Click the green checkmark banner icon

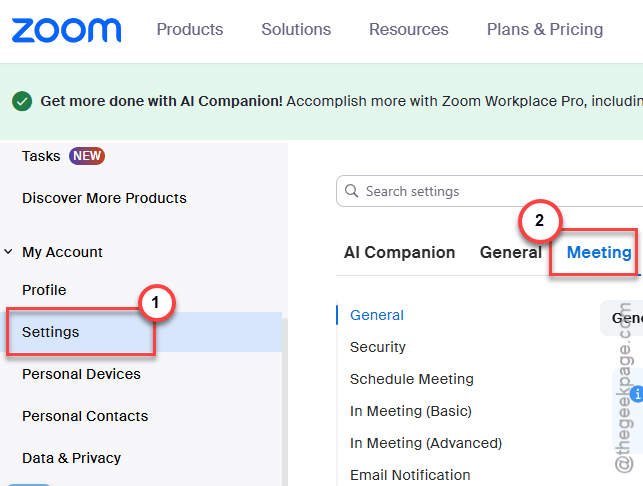(x=22, y=101)
